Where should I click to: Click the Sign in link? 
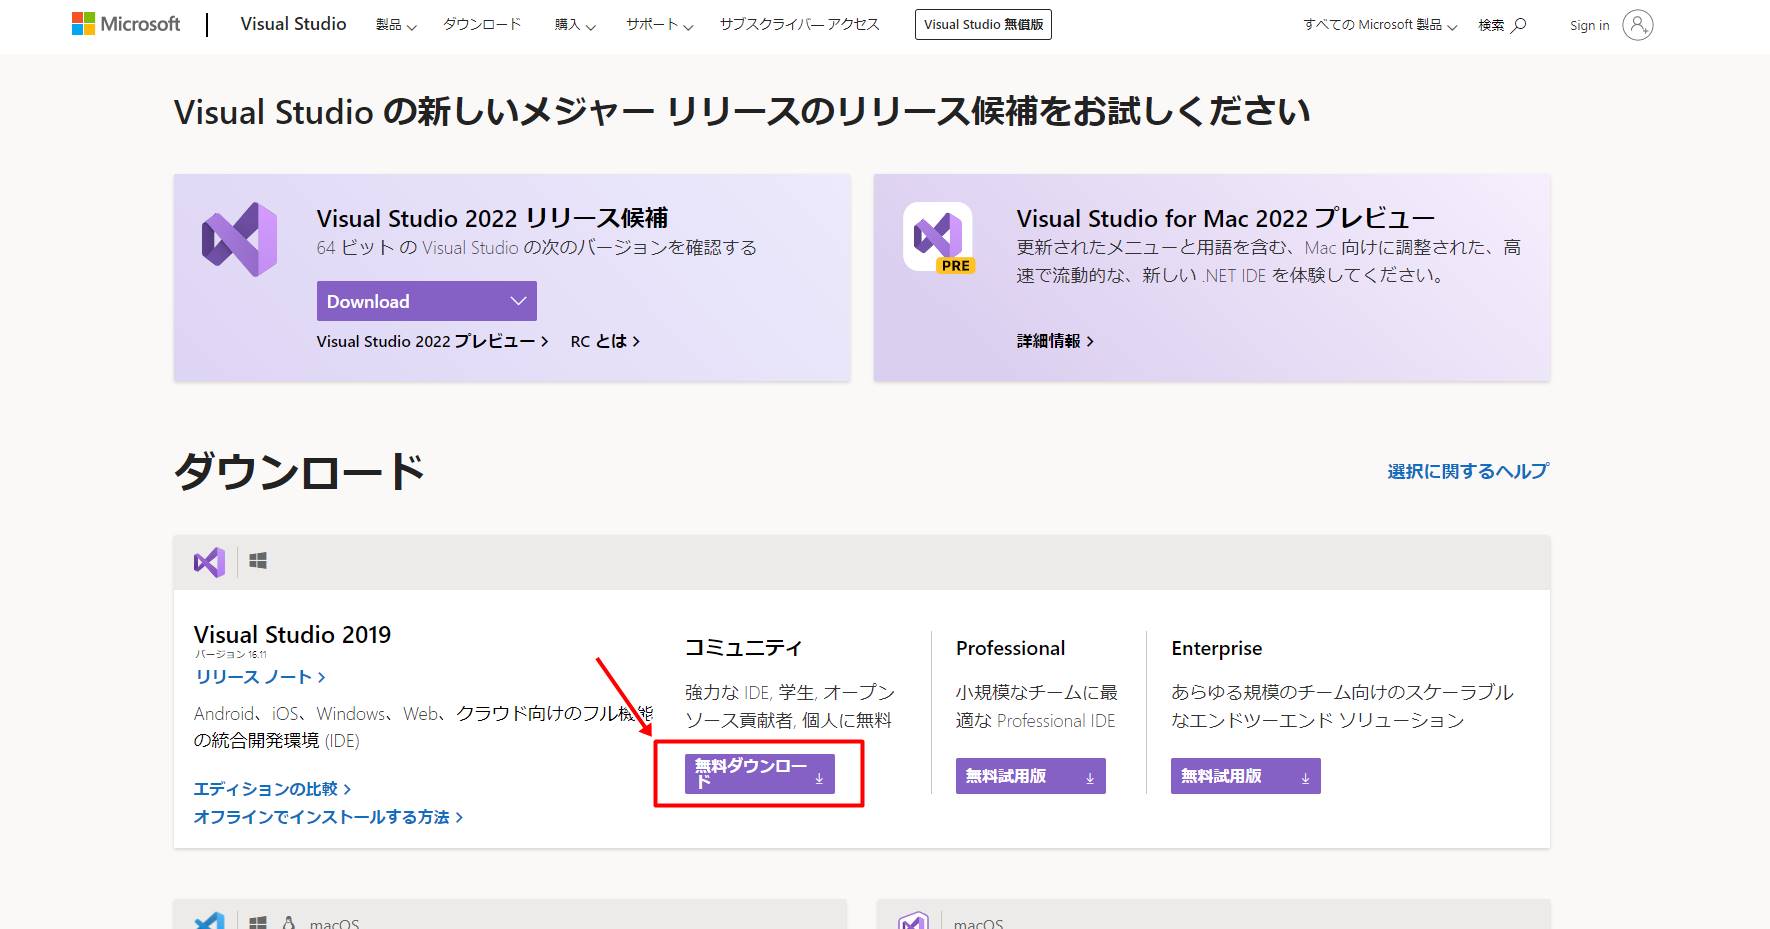click(1589, 25)
